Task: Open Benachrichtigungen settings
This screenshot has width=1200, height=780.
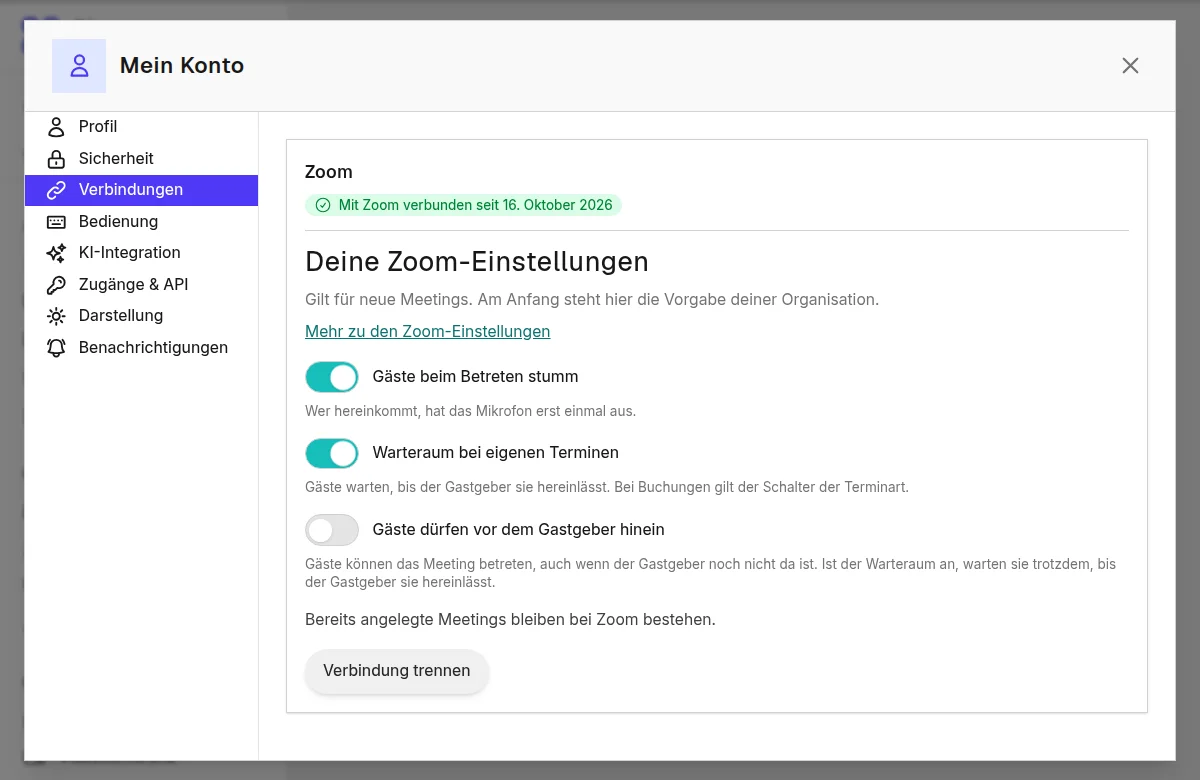Action: click(x=141, y=347)
